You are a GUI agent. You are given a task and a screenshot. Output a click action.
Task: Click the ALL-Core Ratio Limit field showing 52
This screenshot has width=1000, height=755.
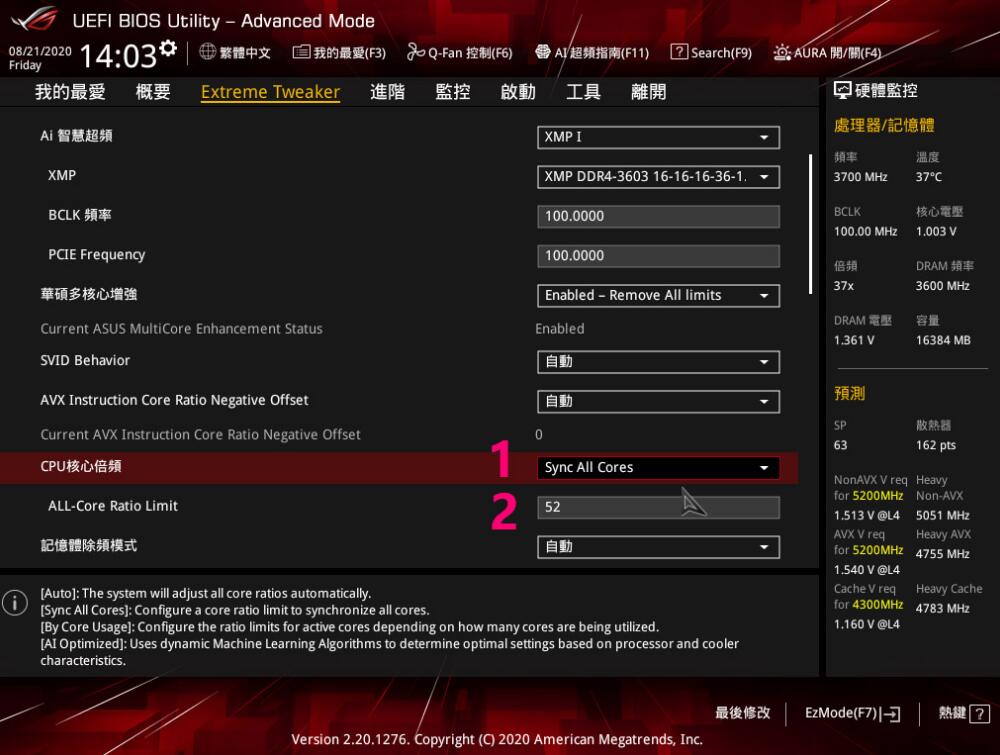[658, 507]
